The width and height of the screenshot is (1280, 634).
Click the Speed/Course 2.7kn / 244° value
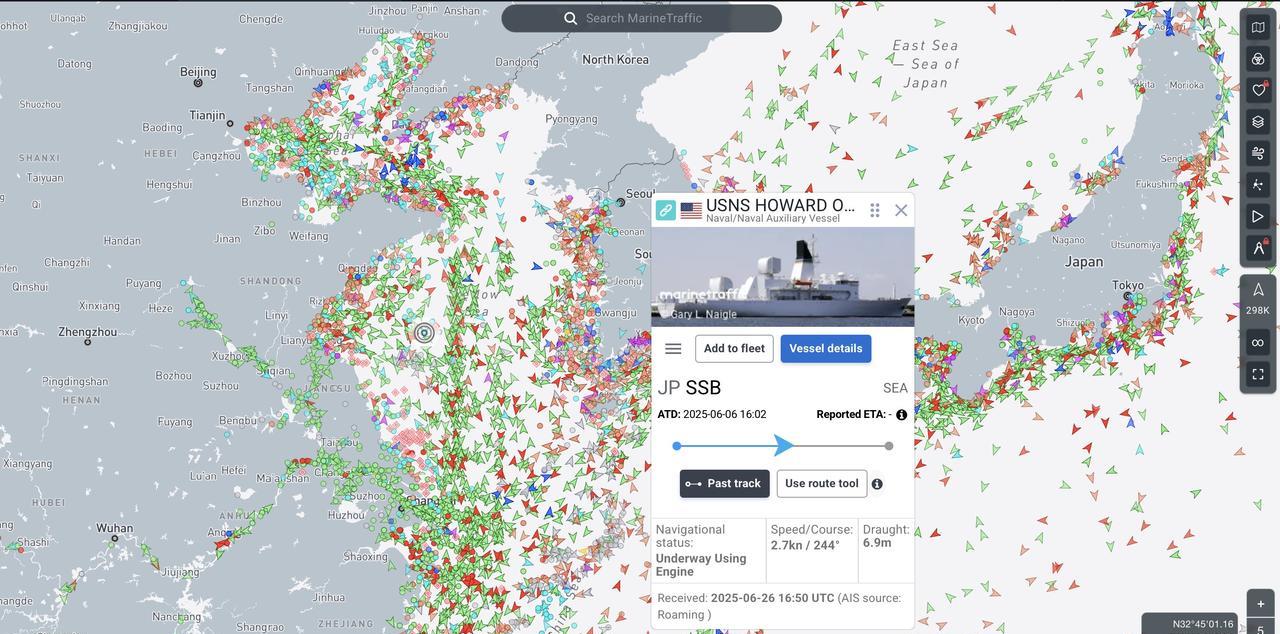coord(805,546)
